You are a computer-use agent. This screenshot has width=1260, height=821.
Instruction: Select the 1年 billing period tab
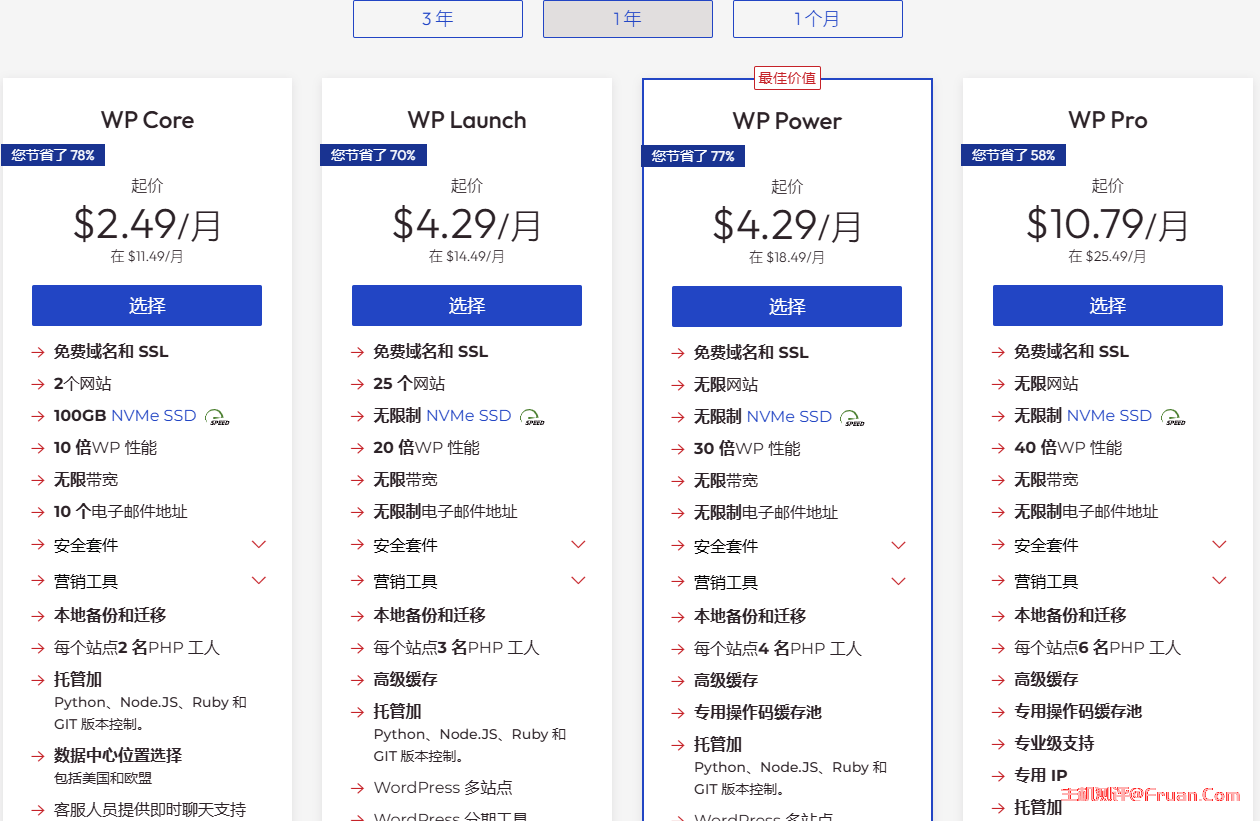(x=627, y=19)
